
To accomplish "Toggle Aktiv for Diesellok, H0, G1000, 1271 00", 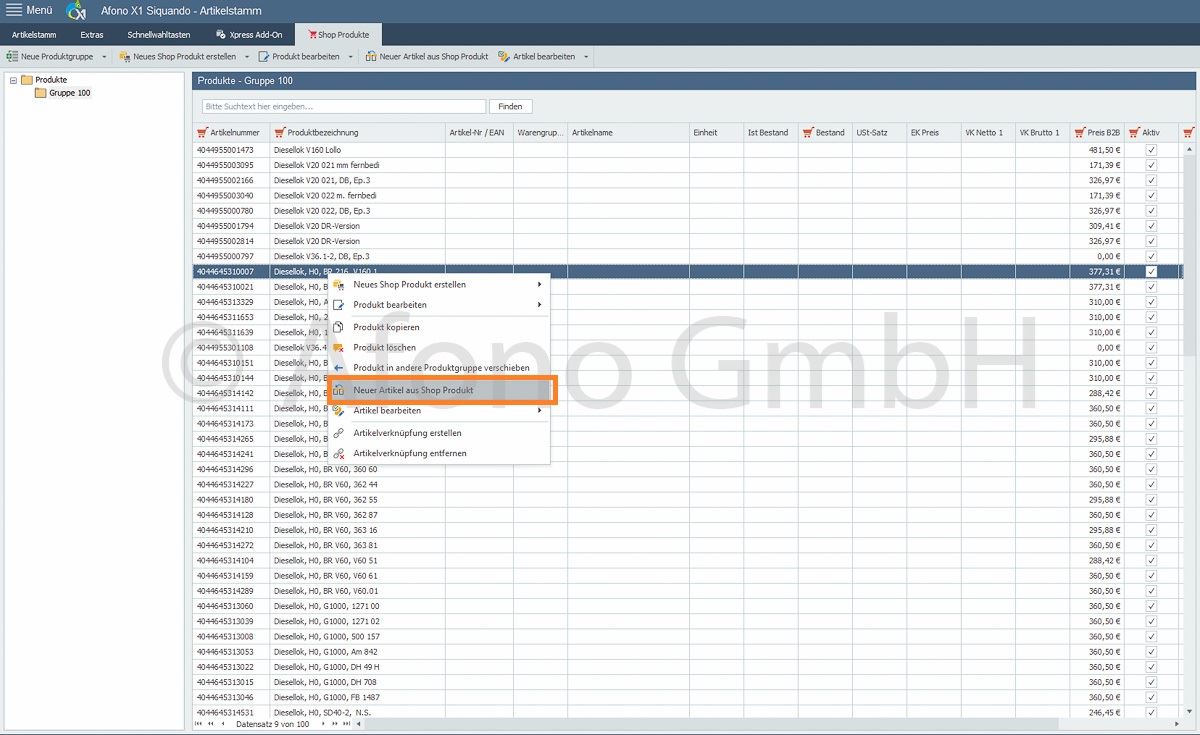I will click(x=1151, y=606).
